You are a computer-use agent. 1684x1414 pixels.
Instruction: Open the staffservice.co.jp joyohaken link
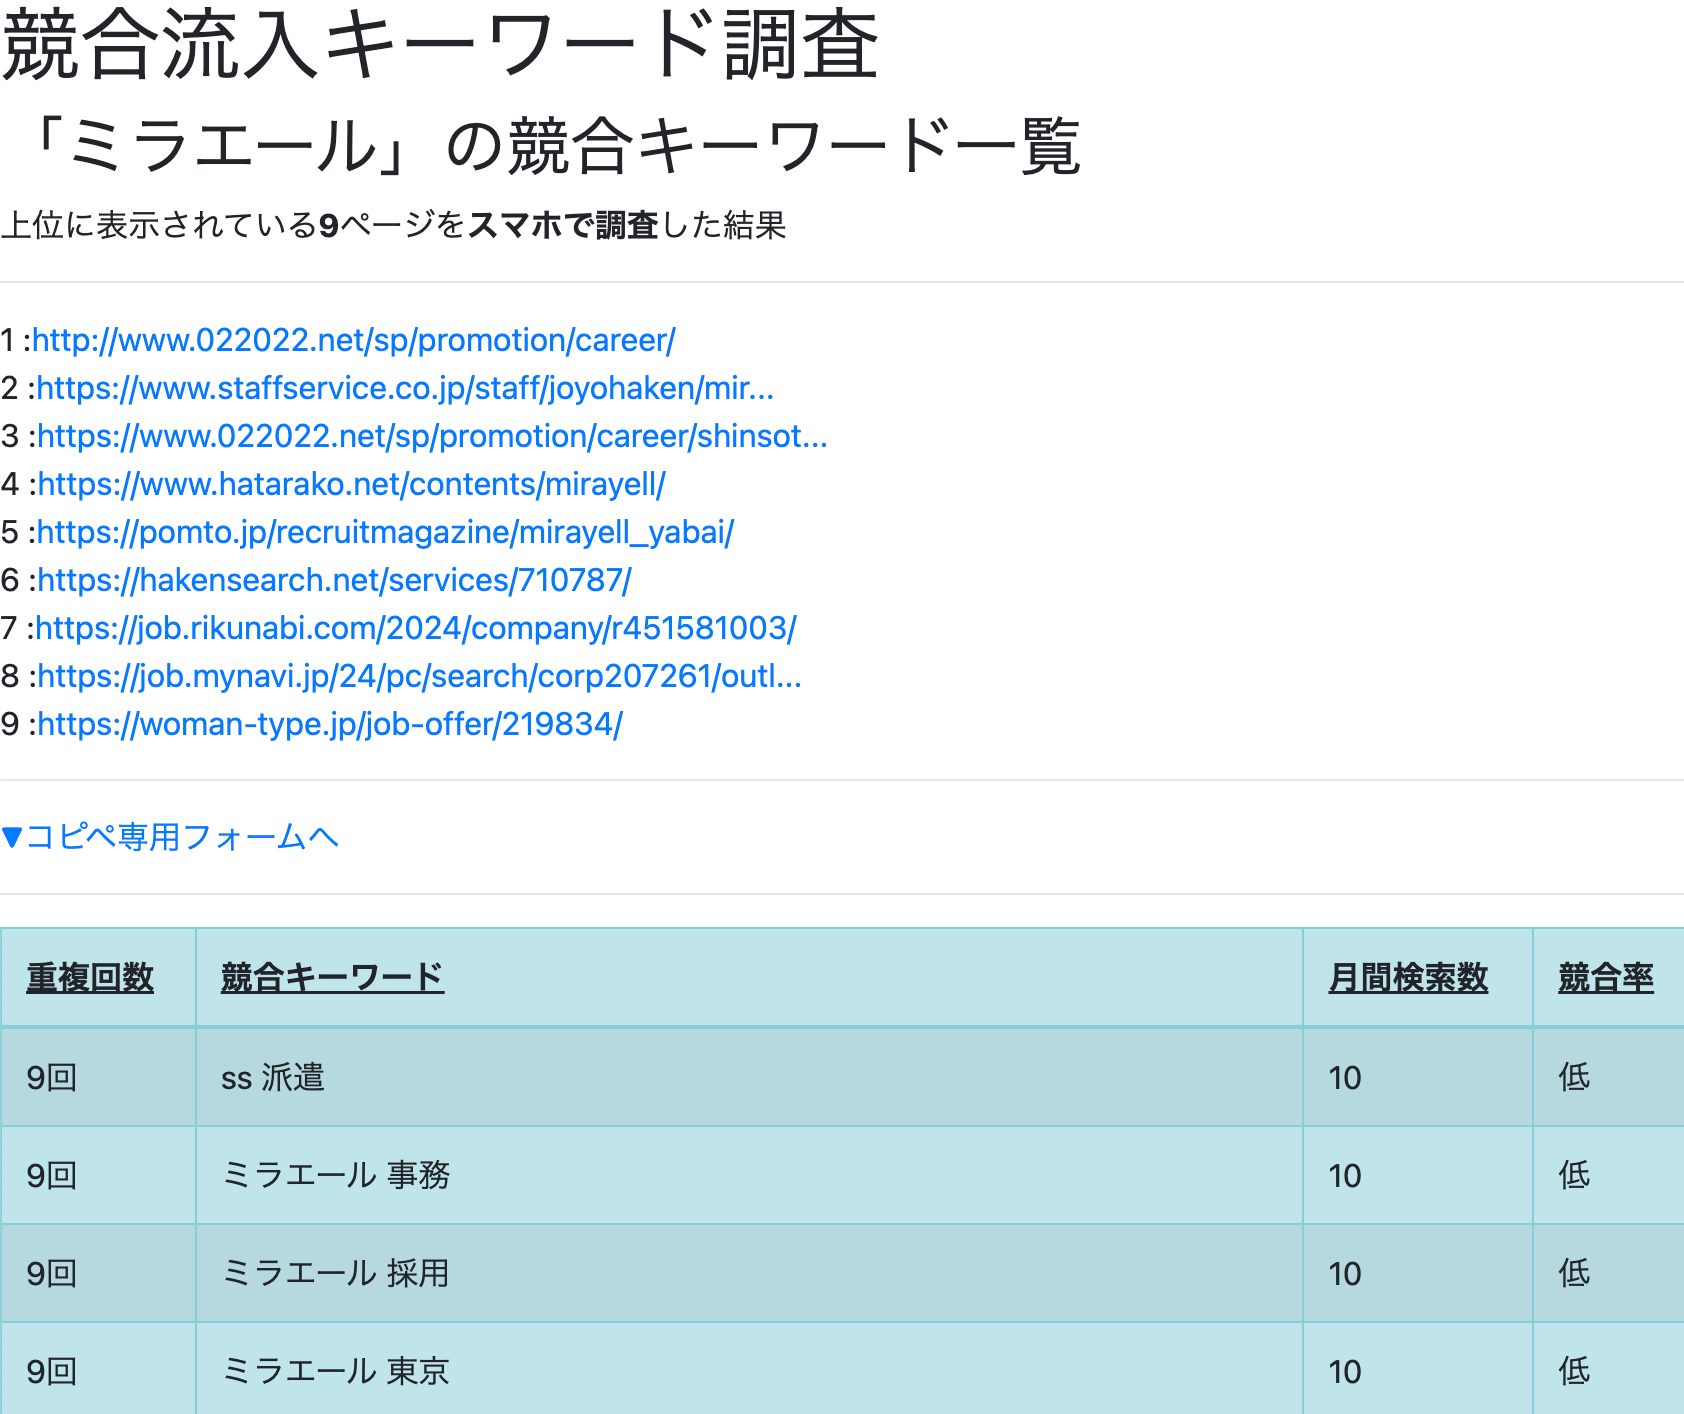click(405, 388)
